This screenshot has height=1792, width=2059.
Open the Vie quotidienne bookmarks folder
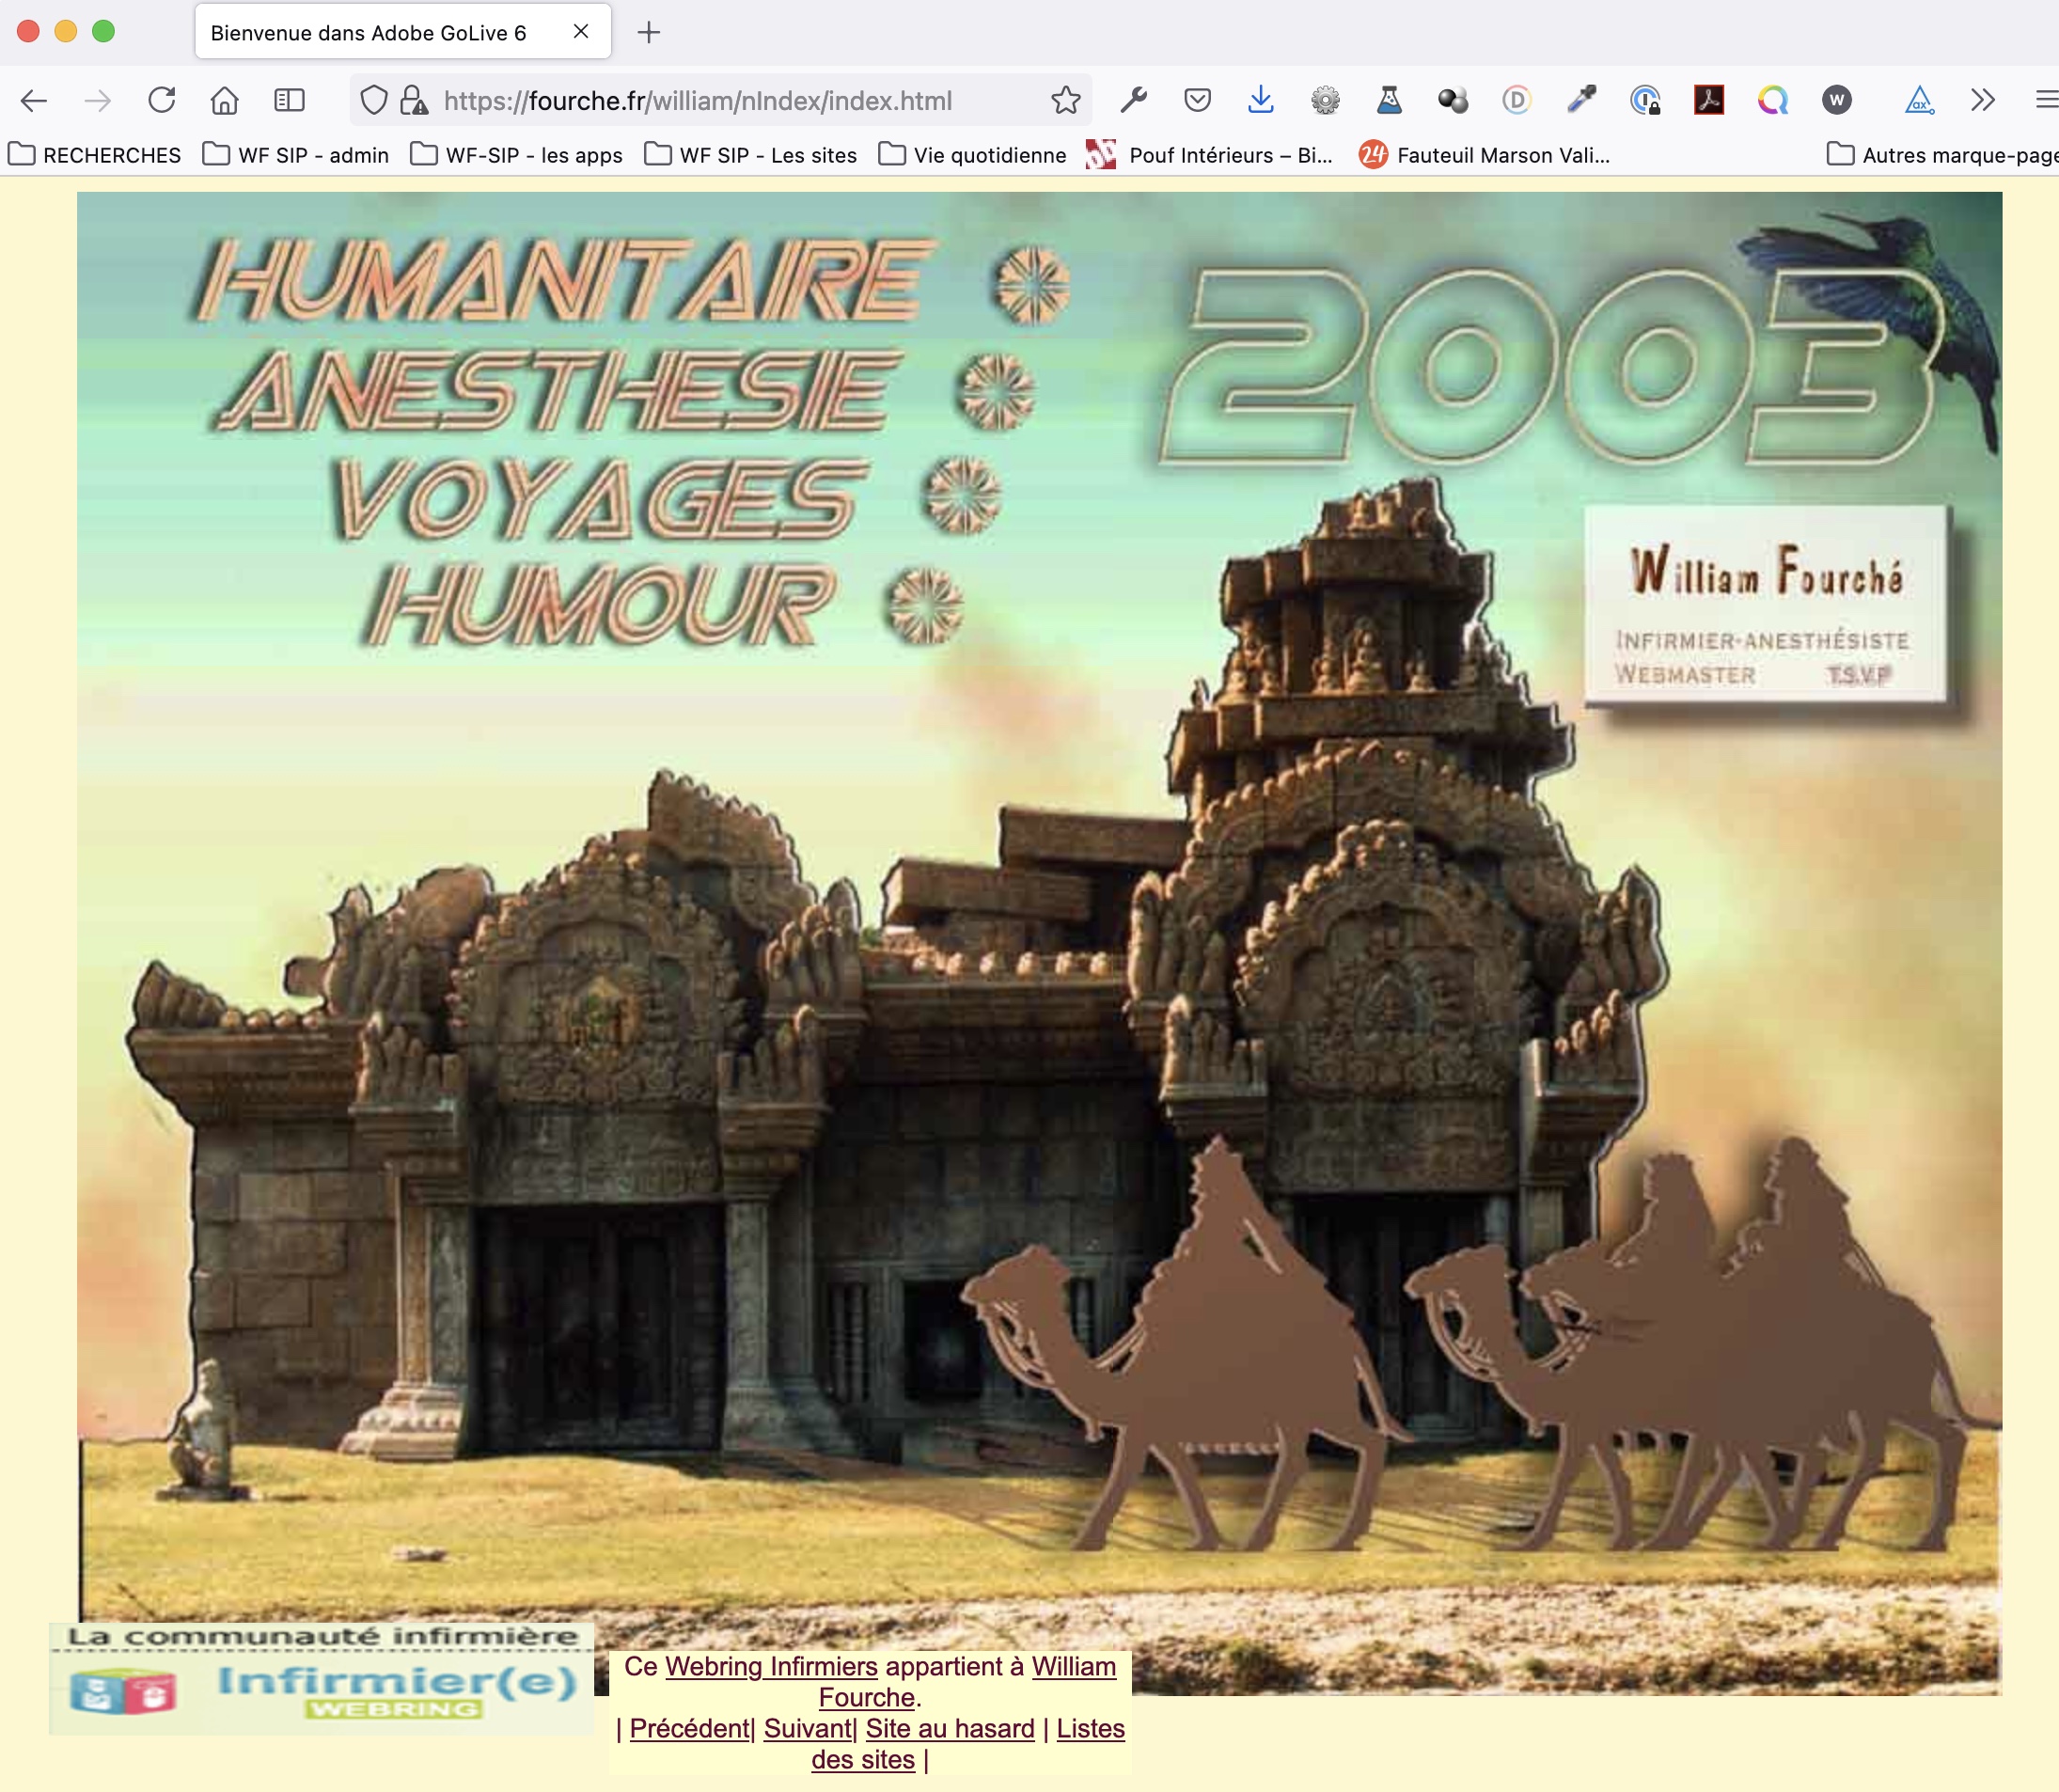click(972, 155)
